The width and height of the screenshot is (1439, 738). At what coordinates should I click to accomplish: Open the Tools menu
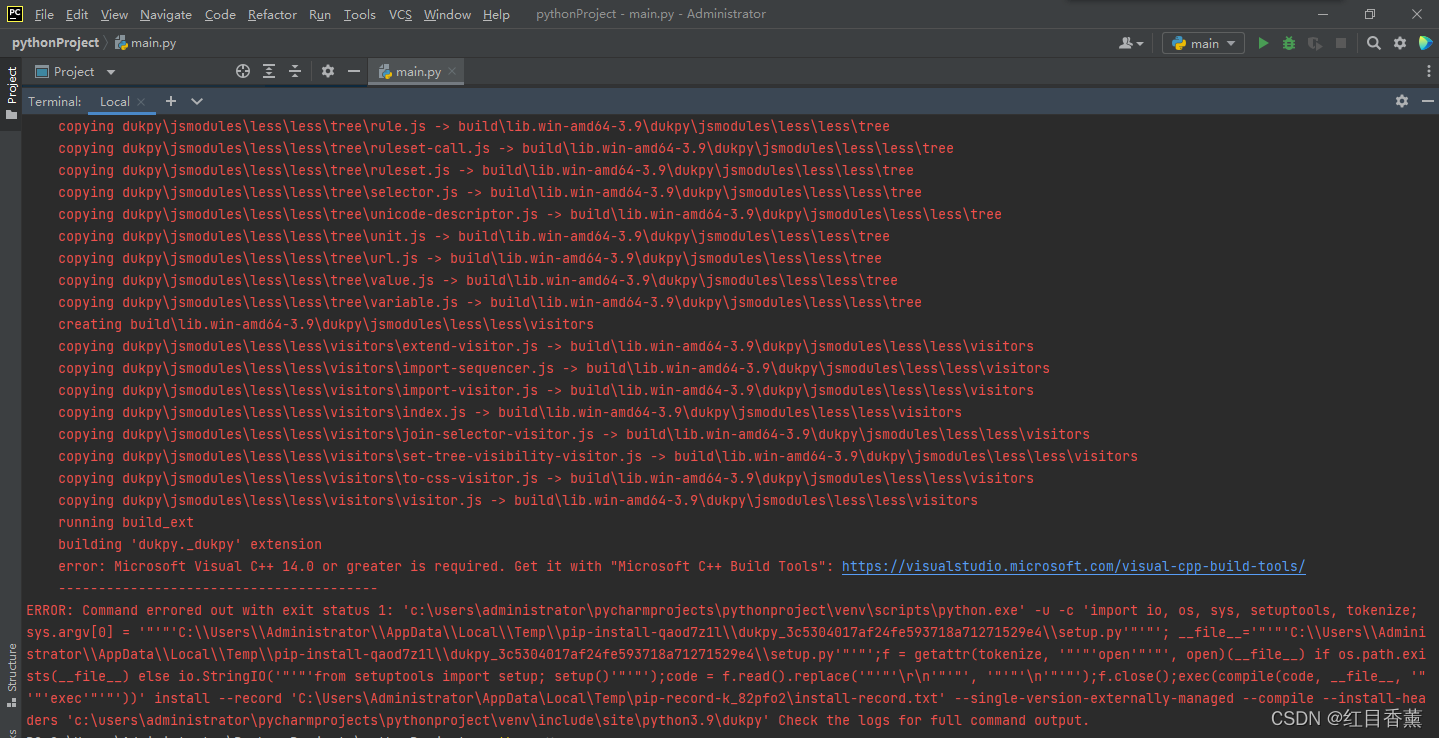coord(360,14)
